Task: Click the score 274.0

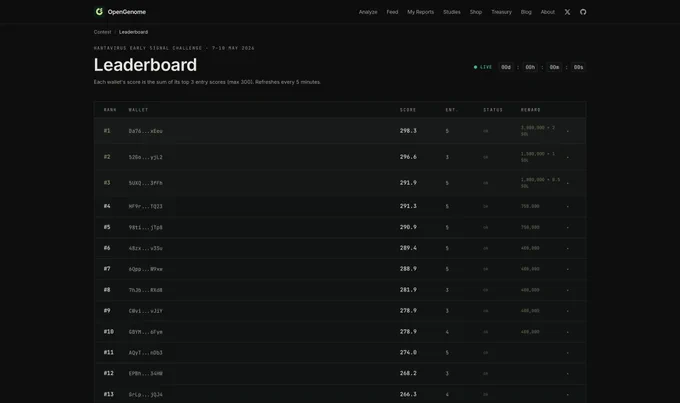Action: click(x=408, y=352)
